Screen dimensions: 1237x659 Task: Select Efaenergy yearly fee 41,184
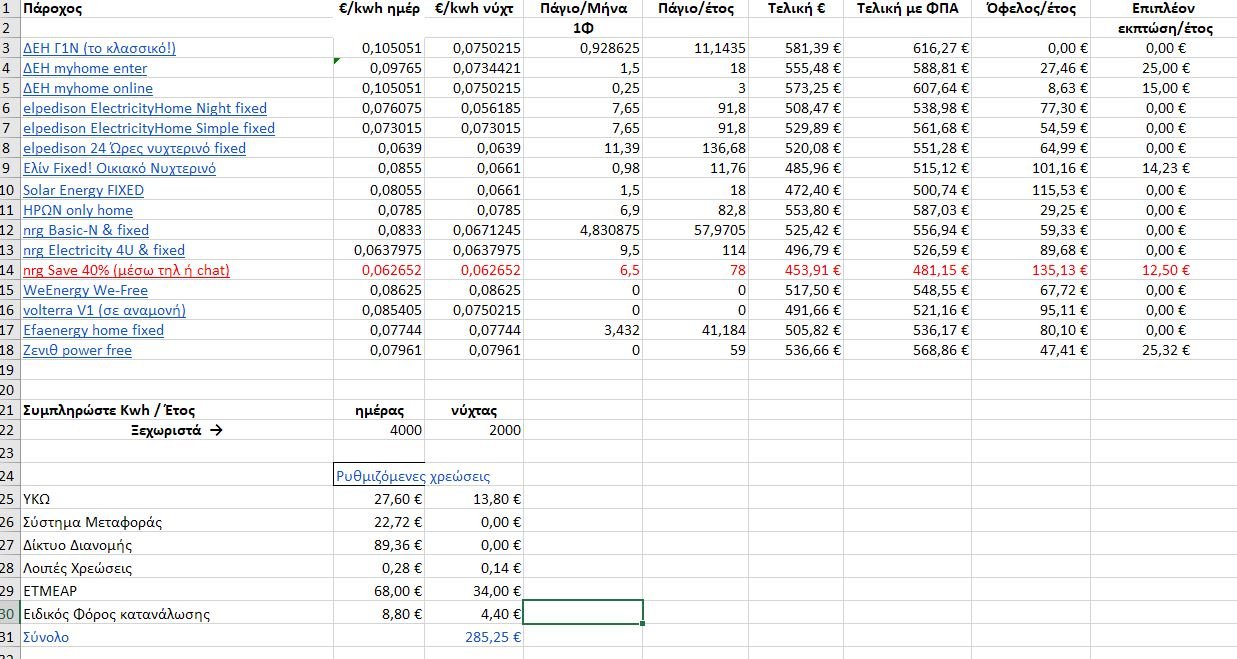696,330
